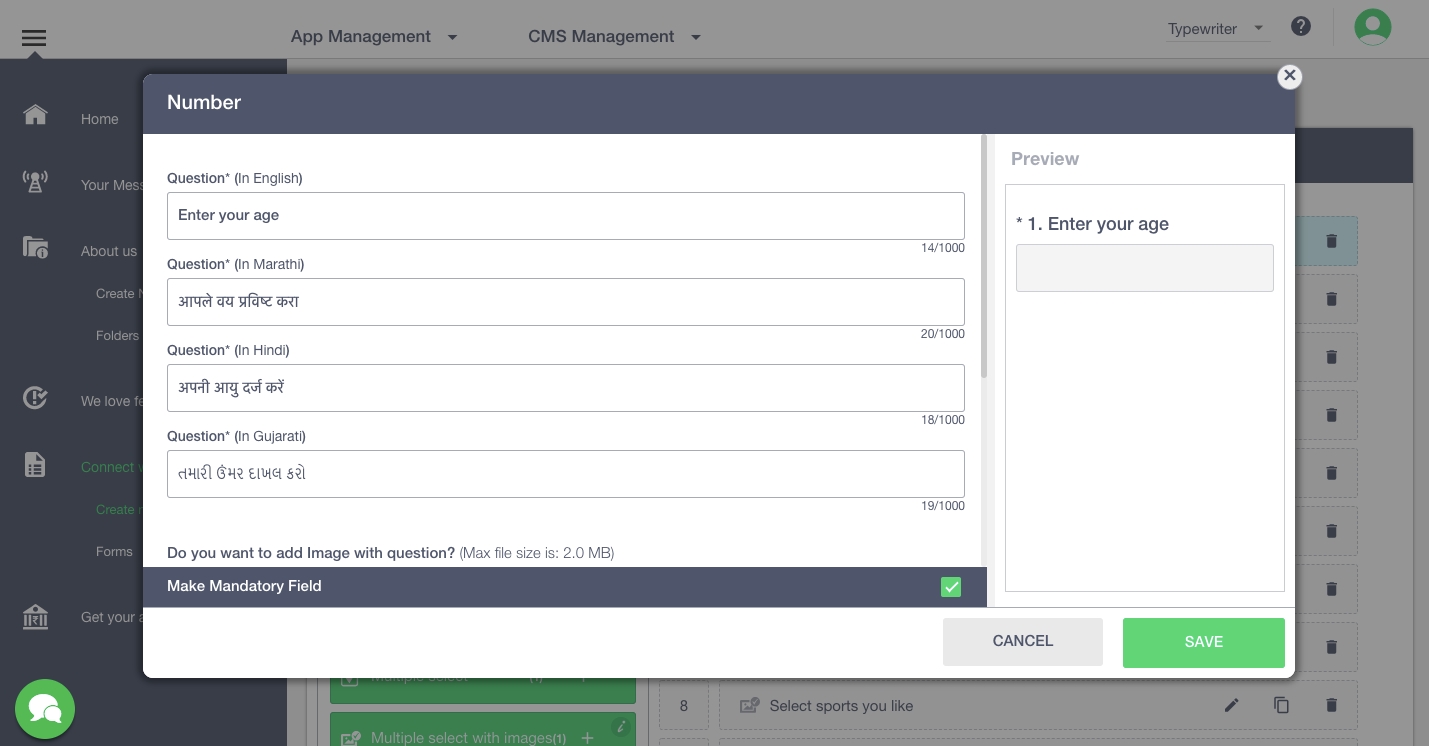Click the Home icon in sidebar
Viewport: 1429px width, 746px height.
coord(35,115)
